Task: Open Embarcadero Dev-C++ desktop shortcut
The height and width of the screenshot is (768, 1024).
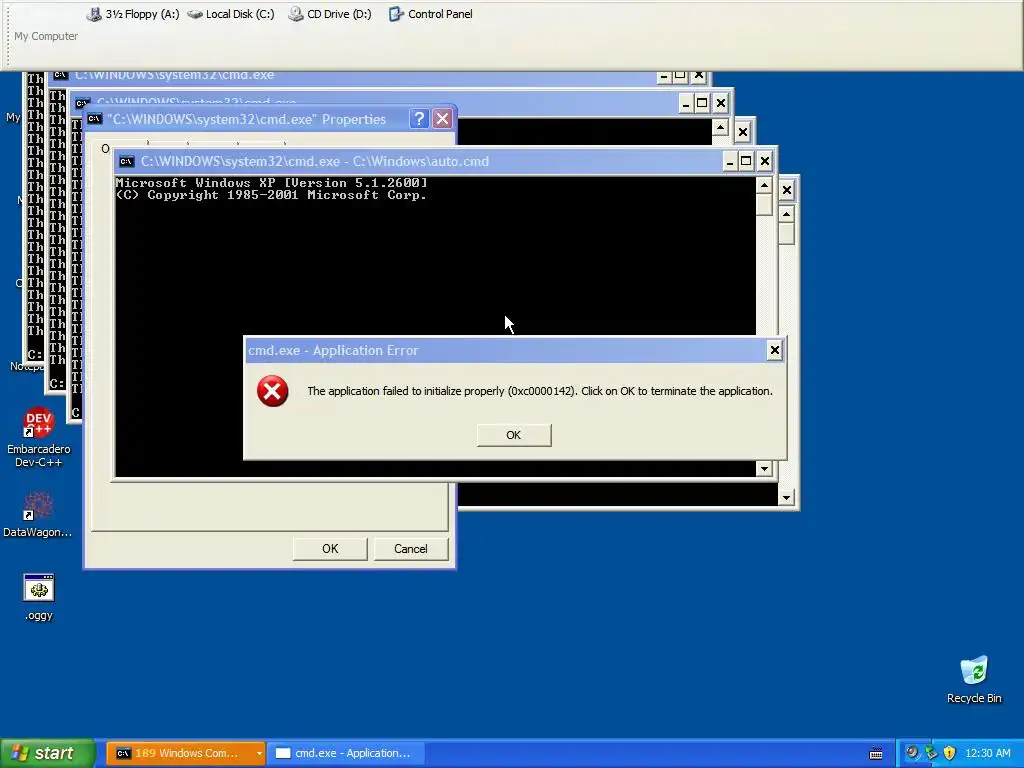Action: coord(39,437)
